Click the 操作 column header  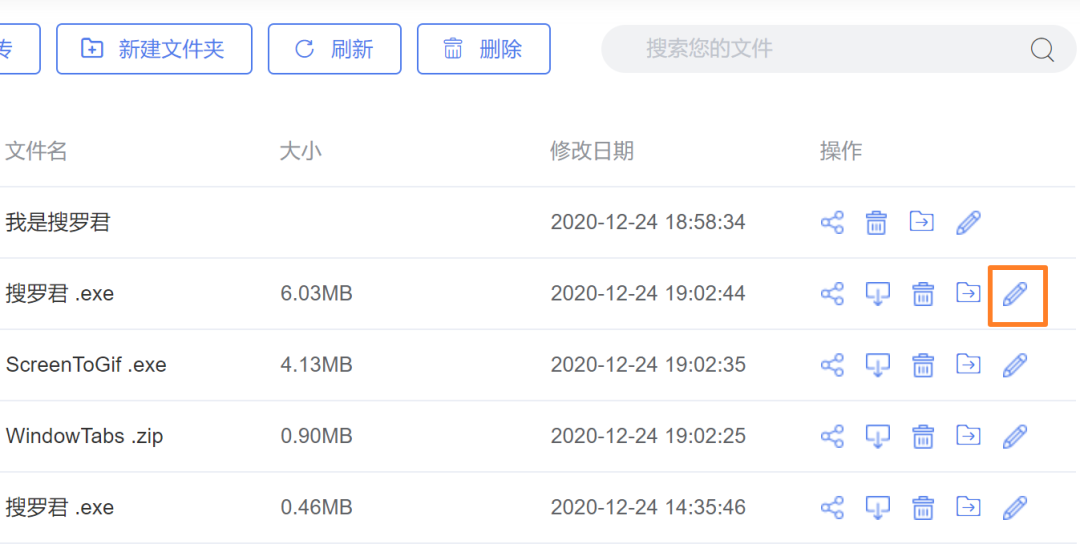840,151
